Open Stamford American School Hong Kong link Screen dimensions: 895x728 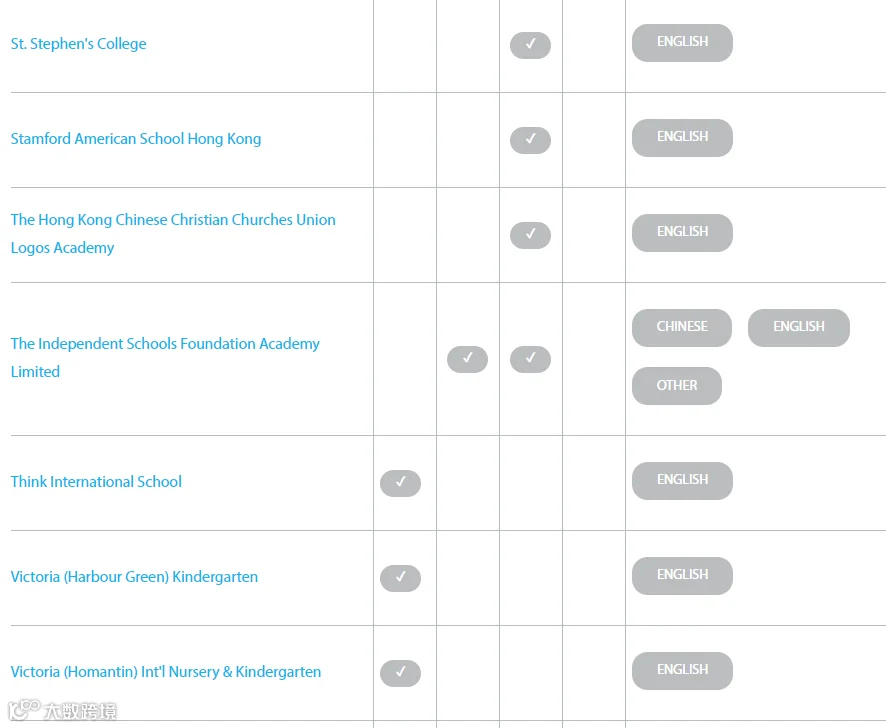click(136, 139)
